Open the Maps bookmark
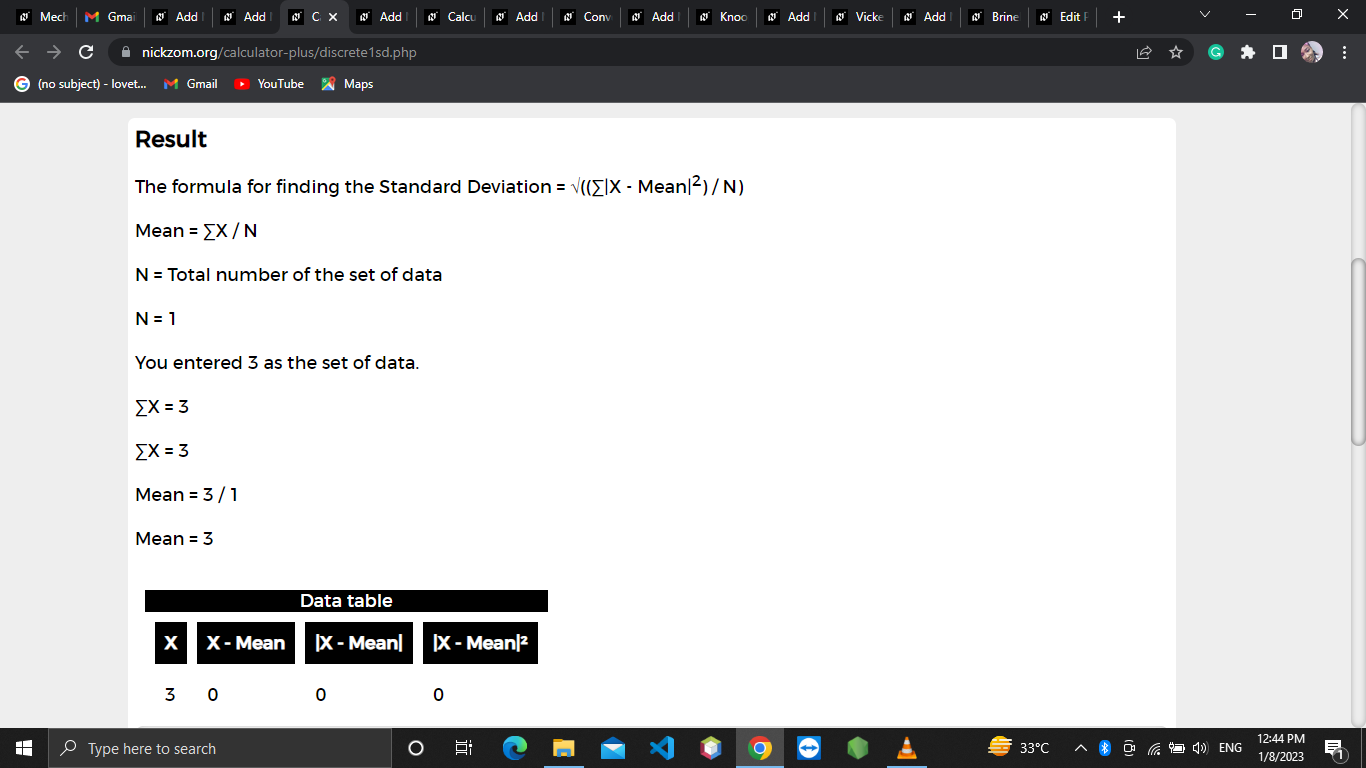The image size is (1366, 768). point(347,84)
